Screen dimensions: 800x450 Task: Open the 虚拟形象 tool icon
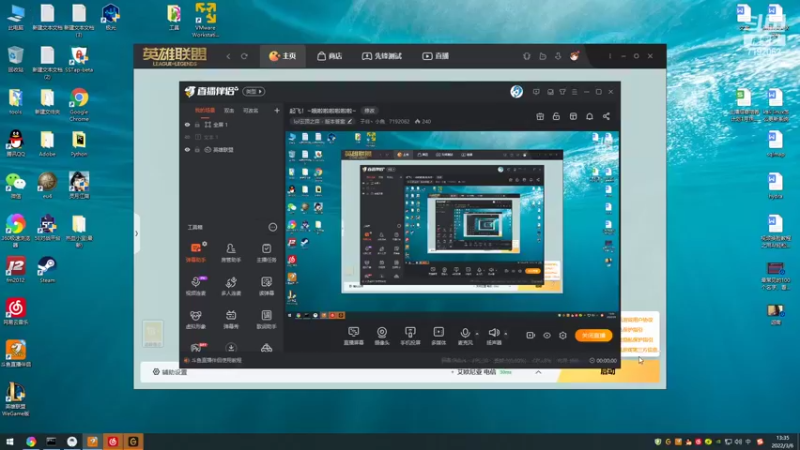click(195, 319)
